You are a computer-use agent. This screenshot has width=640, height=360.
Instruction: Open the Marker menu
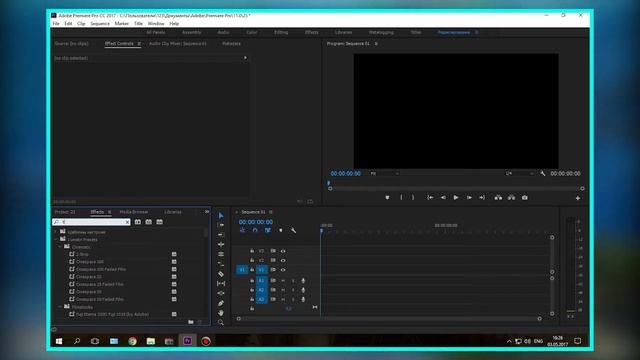click(x=122, y=24)
